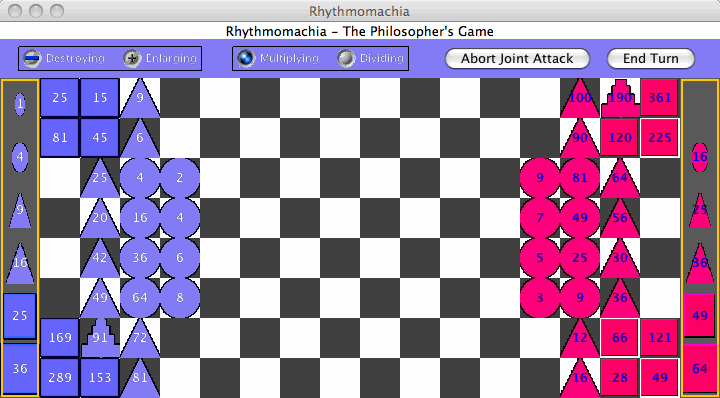Select the pink pyramid piece 190
The height and width of the screenshot is (398, 720).
(620, 98)
